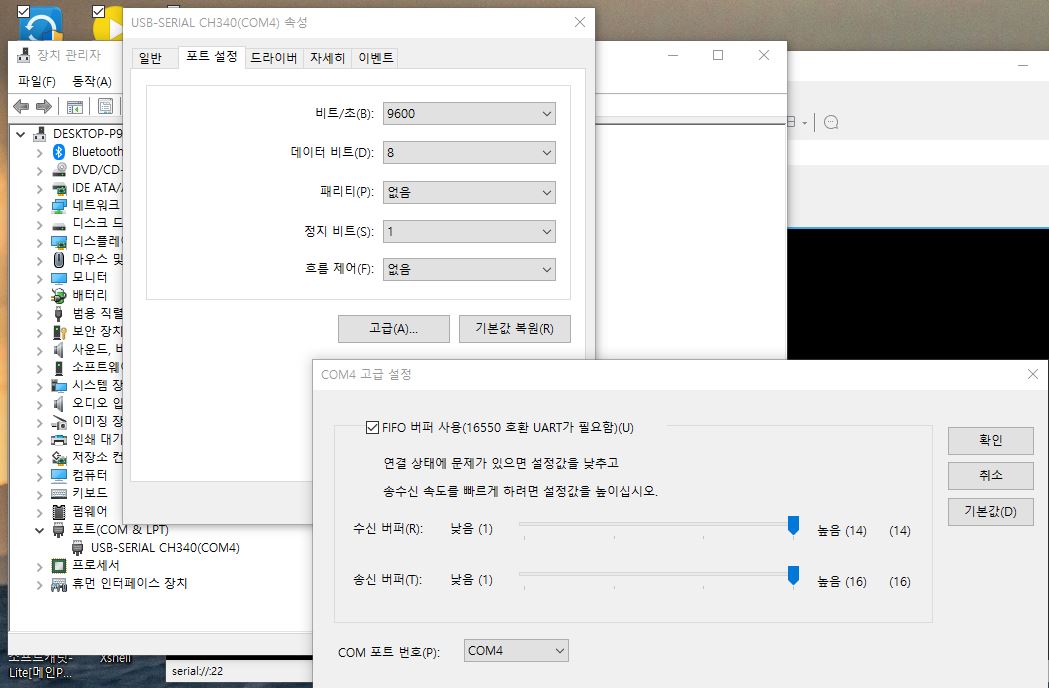The width and height of the screenshot is (1049, 688).
Task: Open the 패리티 dropdown
Action: pyautogui.click(x=469, y=193)
